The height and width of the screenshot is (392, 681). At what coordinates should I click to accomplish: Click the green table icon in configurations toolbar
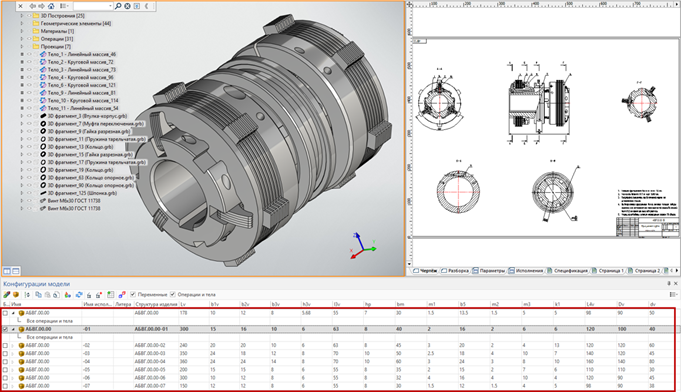[111, 295]
